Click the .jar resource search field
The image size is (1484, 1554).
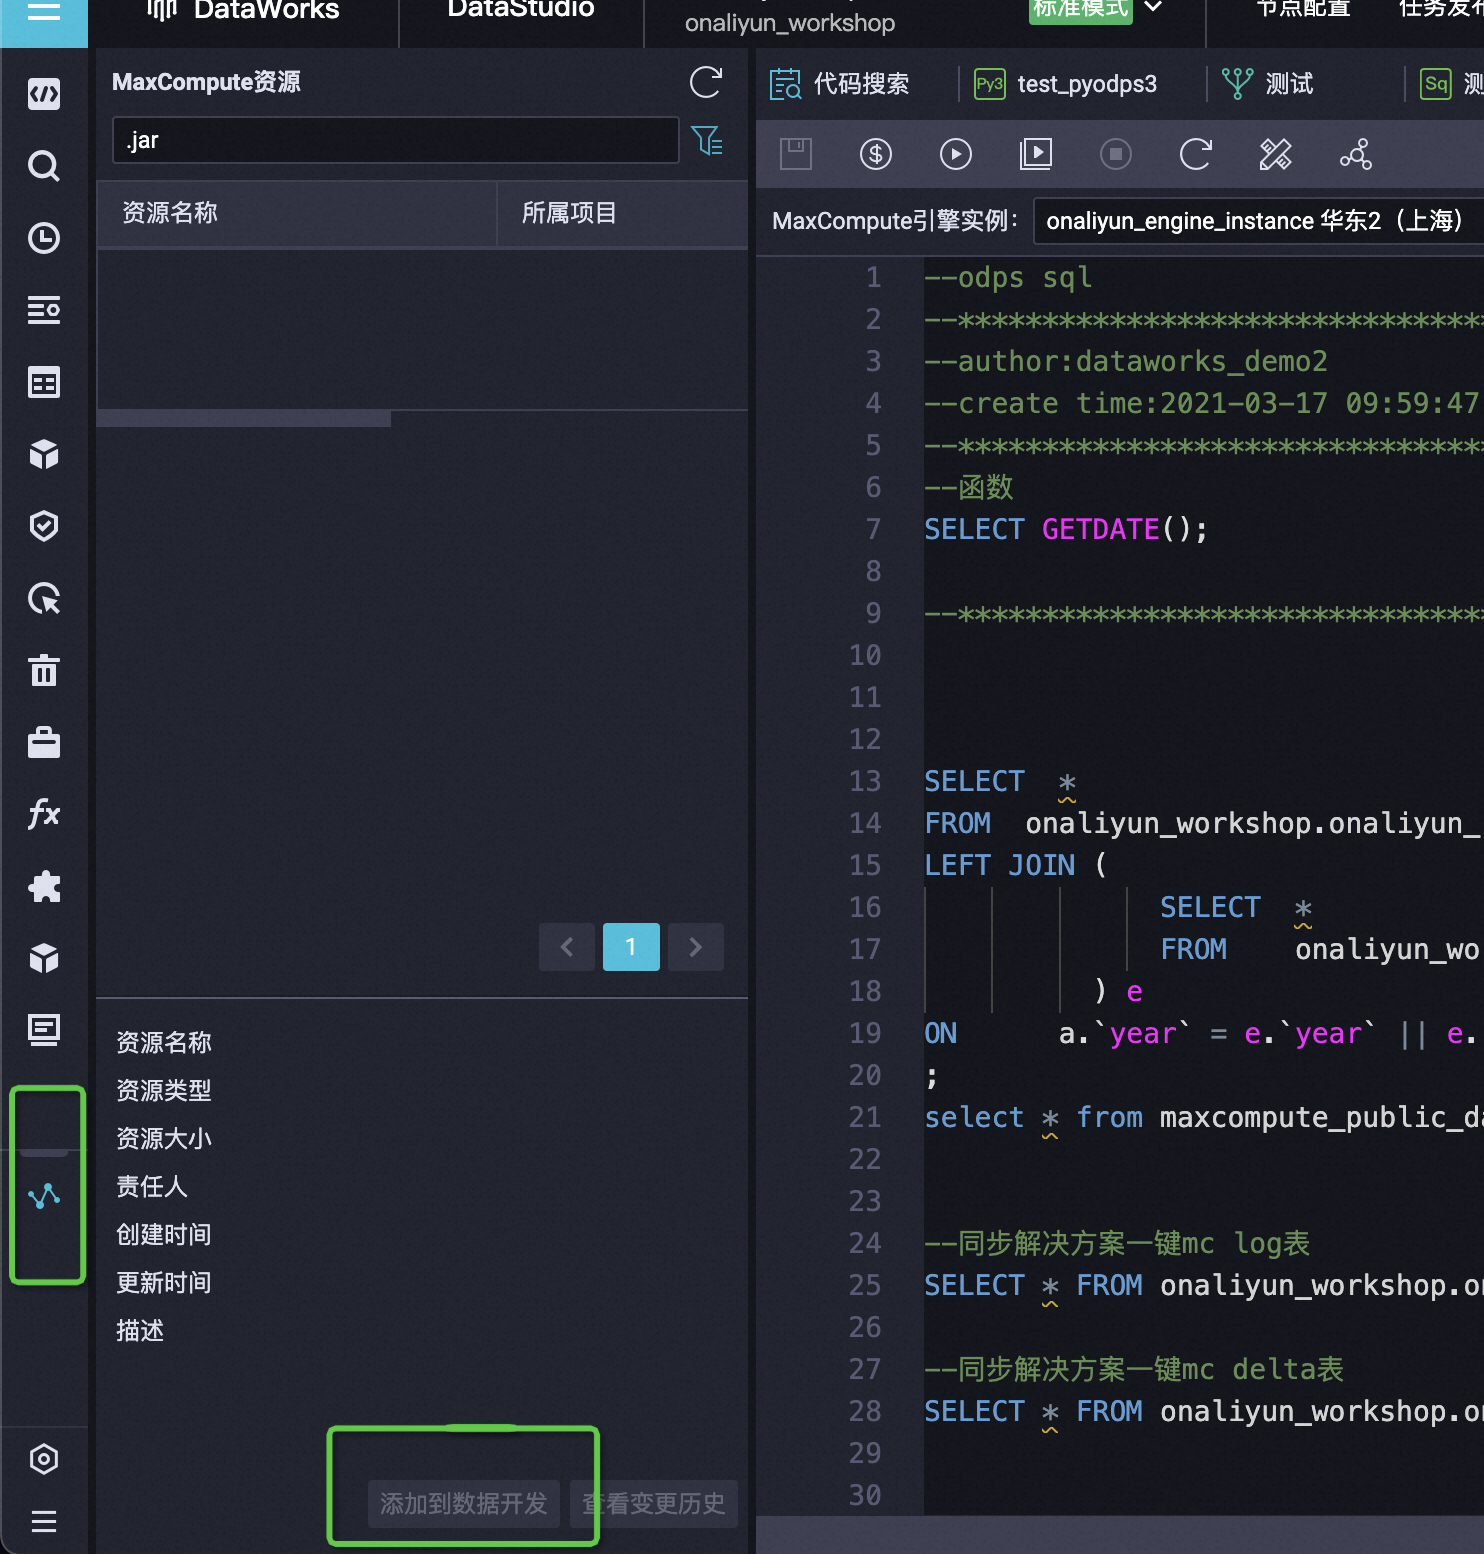click(396, 140)
